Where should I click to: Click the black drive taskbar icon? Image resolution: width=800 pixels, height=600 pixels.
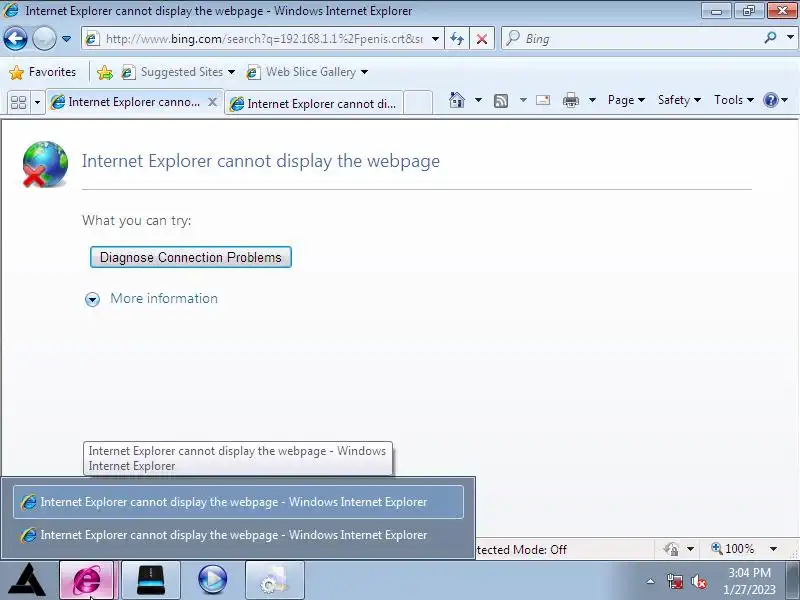pos(151,580)
